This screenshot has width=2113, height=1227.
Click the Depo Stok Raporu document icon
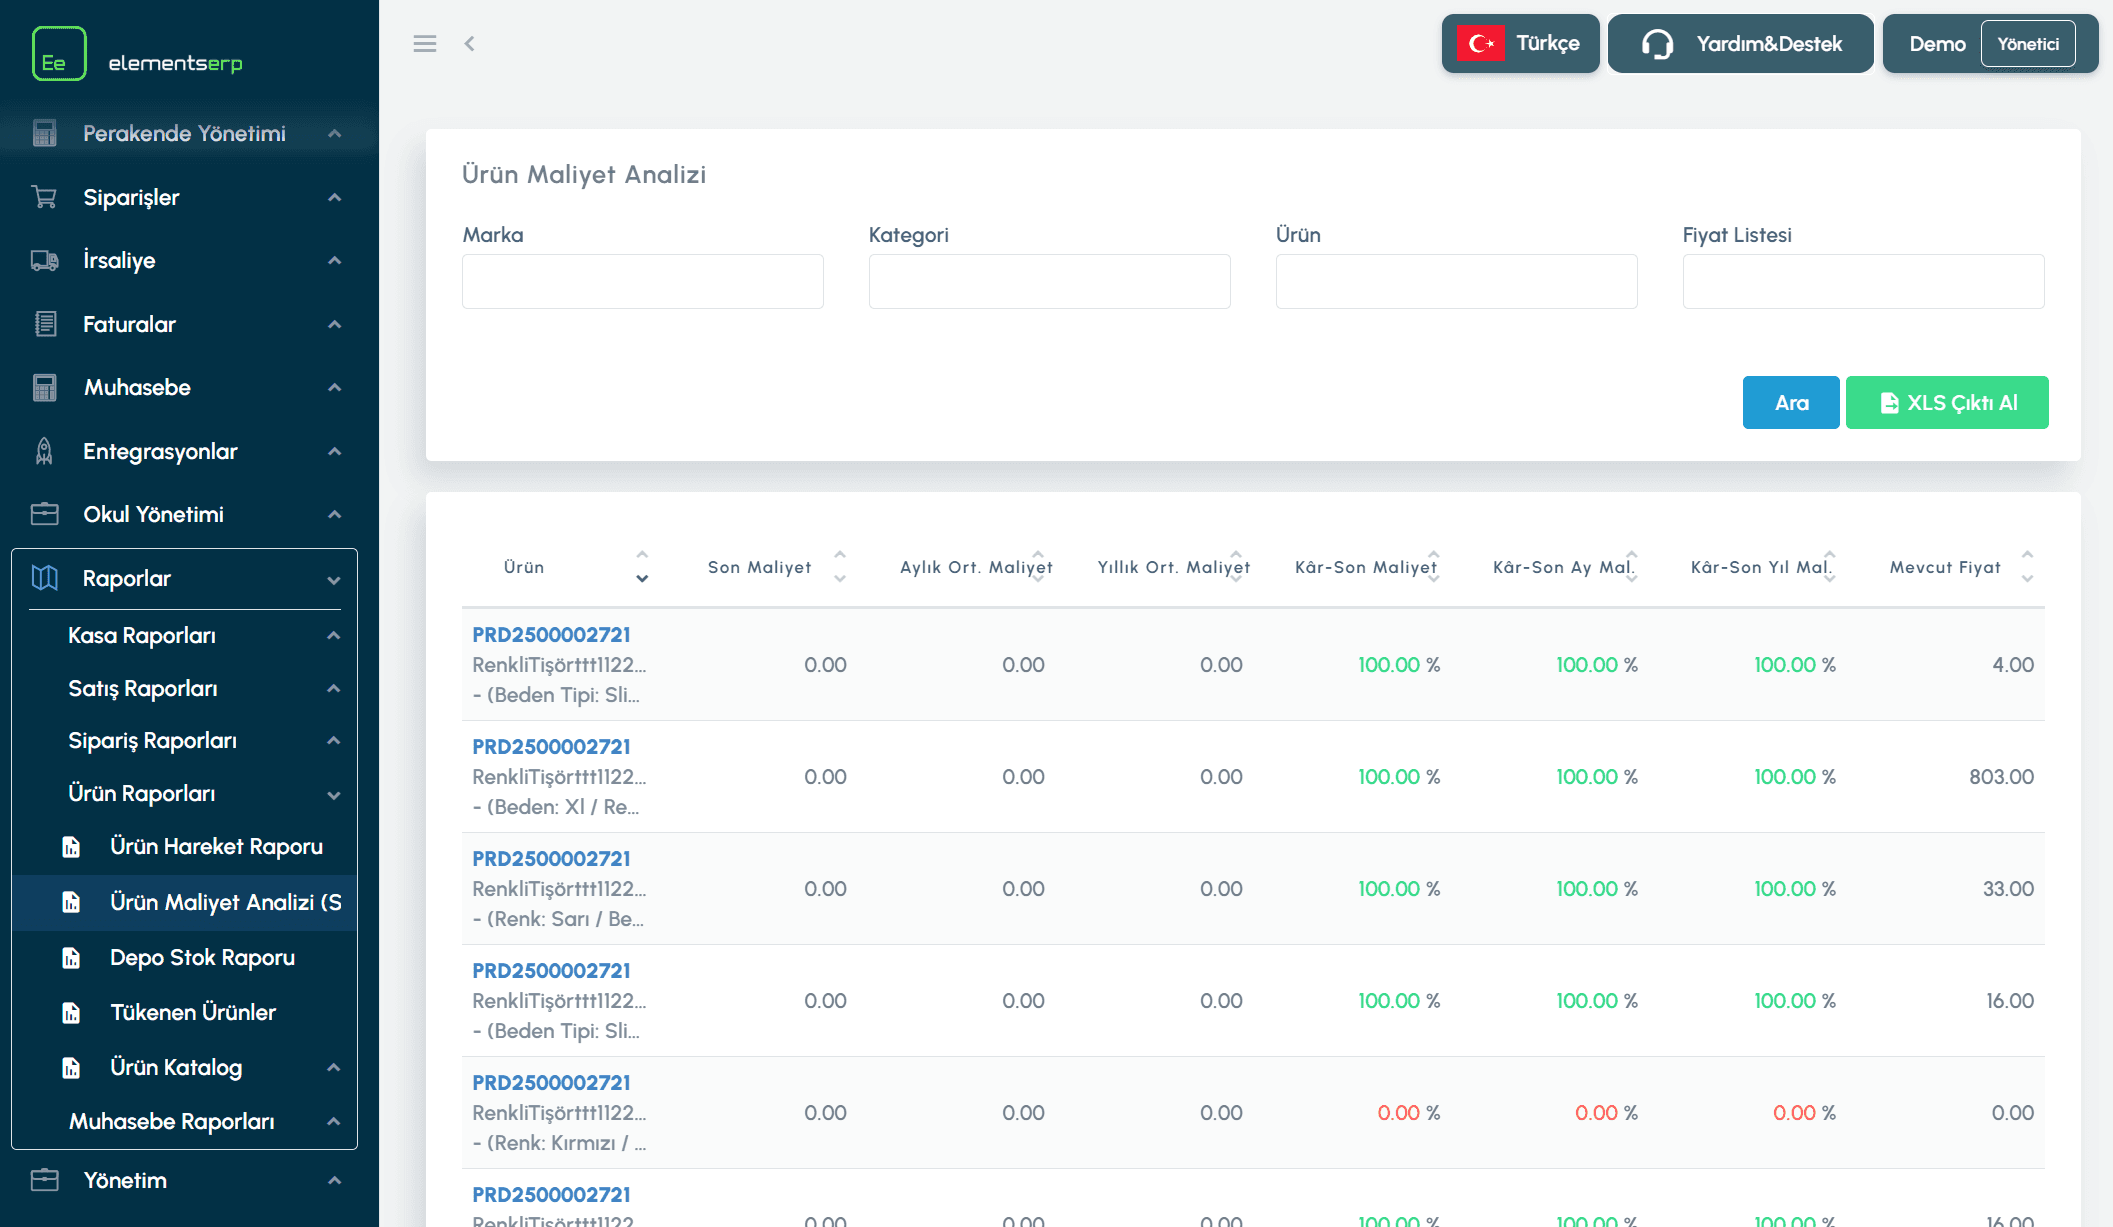click(x=71, y=958)
